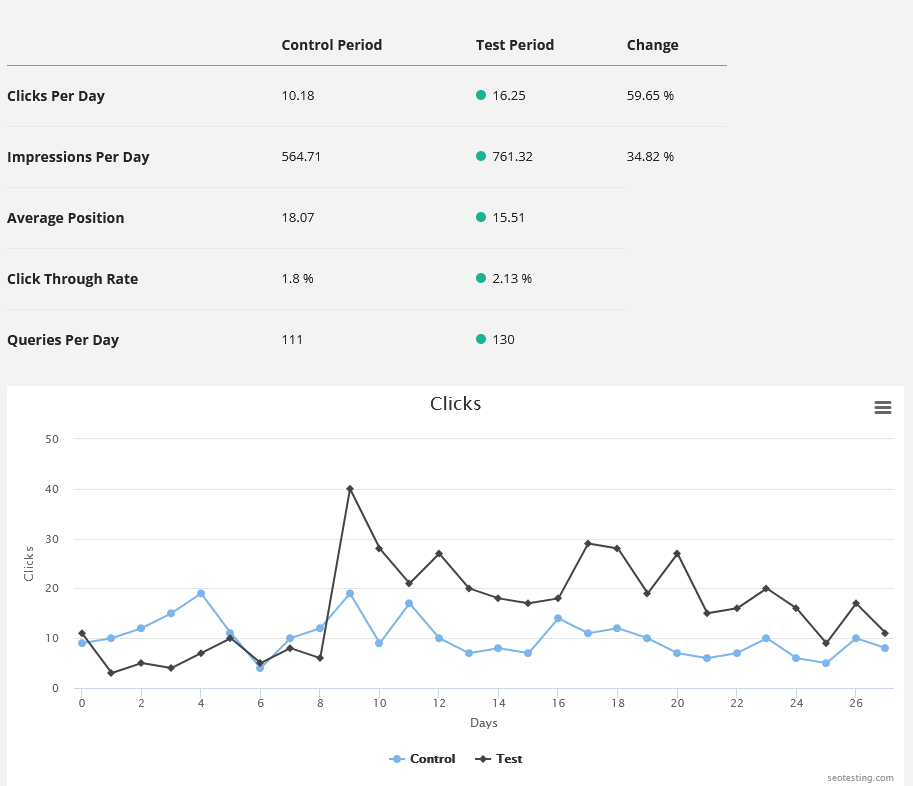Click the Change column header
This screenshot has width=913, height=786.
click(x=652, y=45)
